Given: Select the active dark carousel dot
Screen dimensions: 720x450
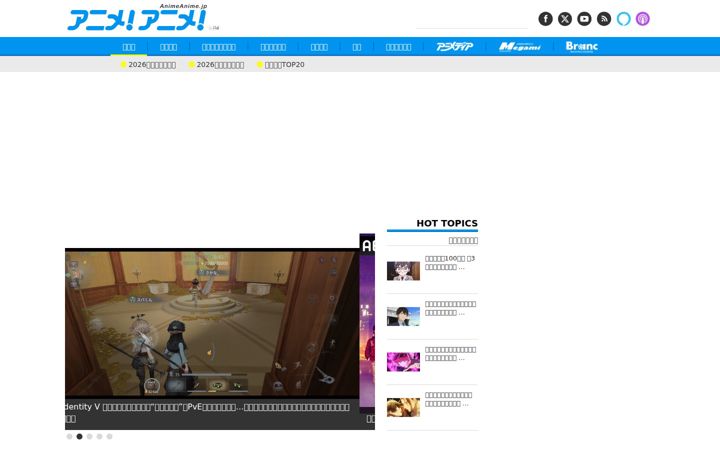Looking at the screenshot, I should pos(79,437).
